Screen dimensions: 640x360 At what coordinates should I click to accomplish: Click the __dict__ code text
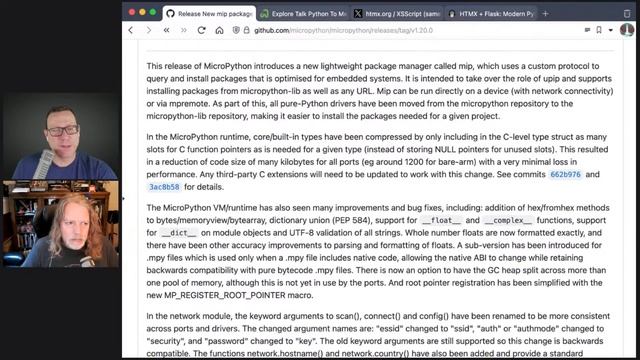[x=179, y=233]
